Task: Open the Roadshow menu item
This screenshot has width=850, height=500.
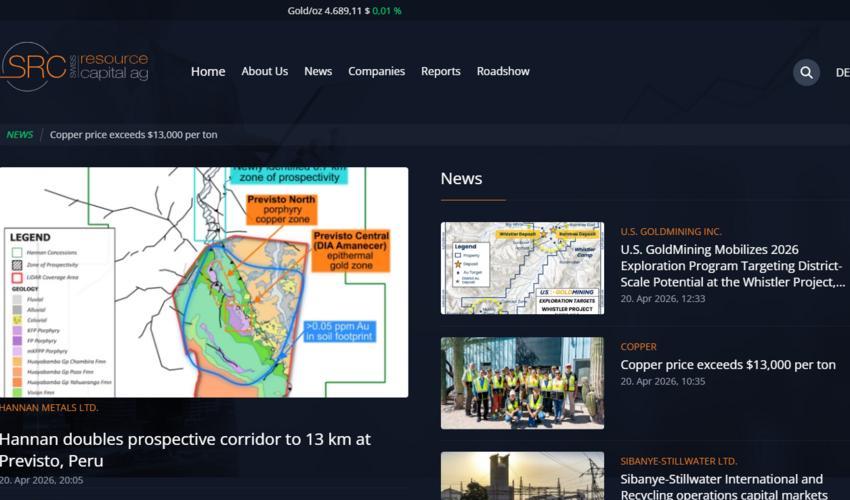Action: pos(503,71)
